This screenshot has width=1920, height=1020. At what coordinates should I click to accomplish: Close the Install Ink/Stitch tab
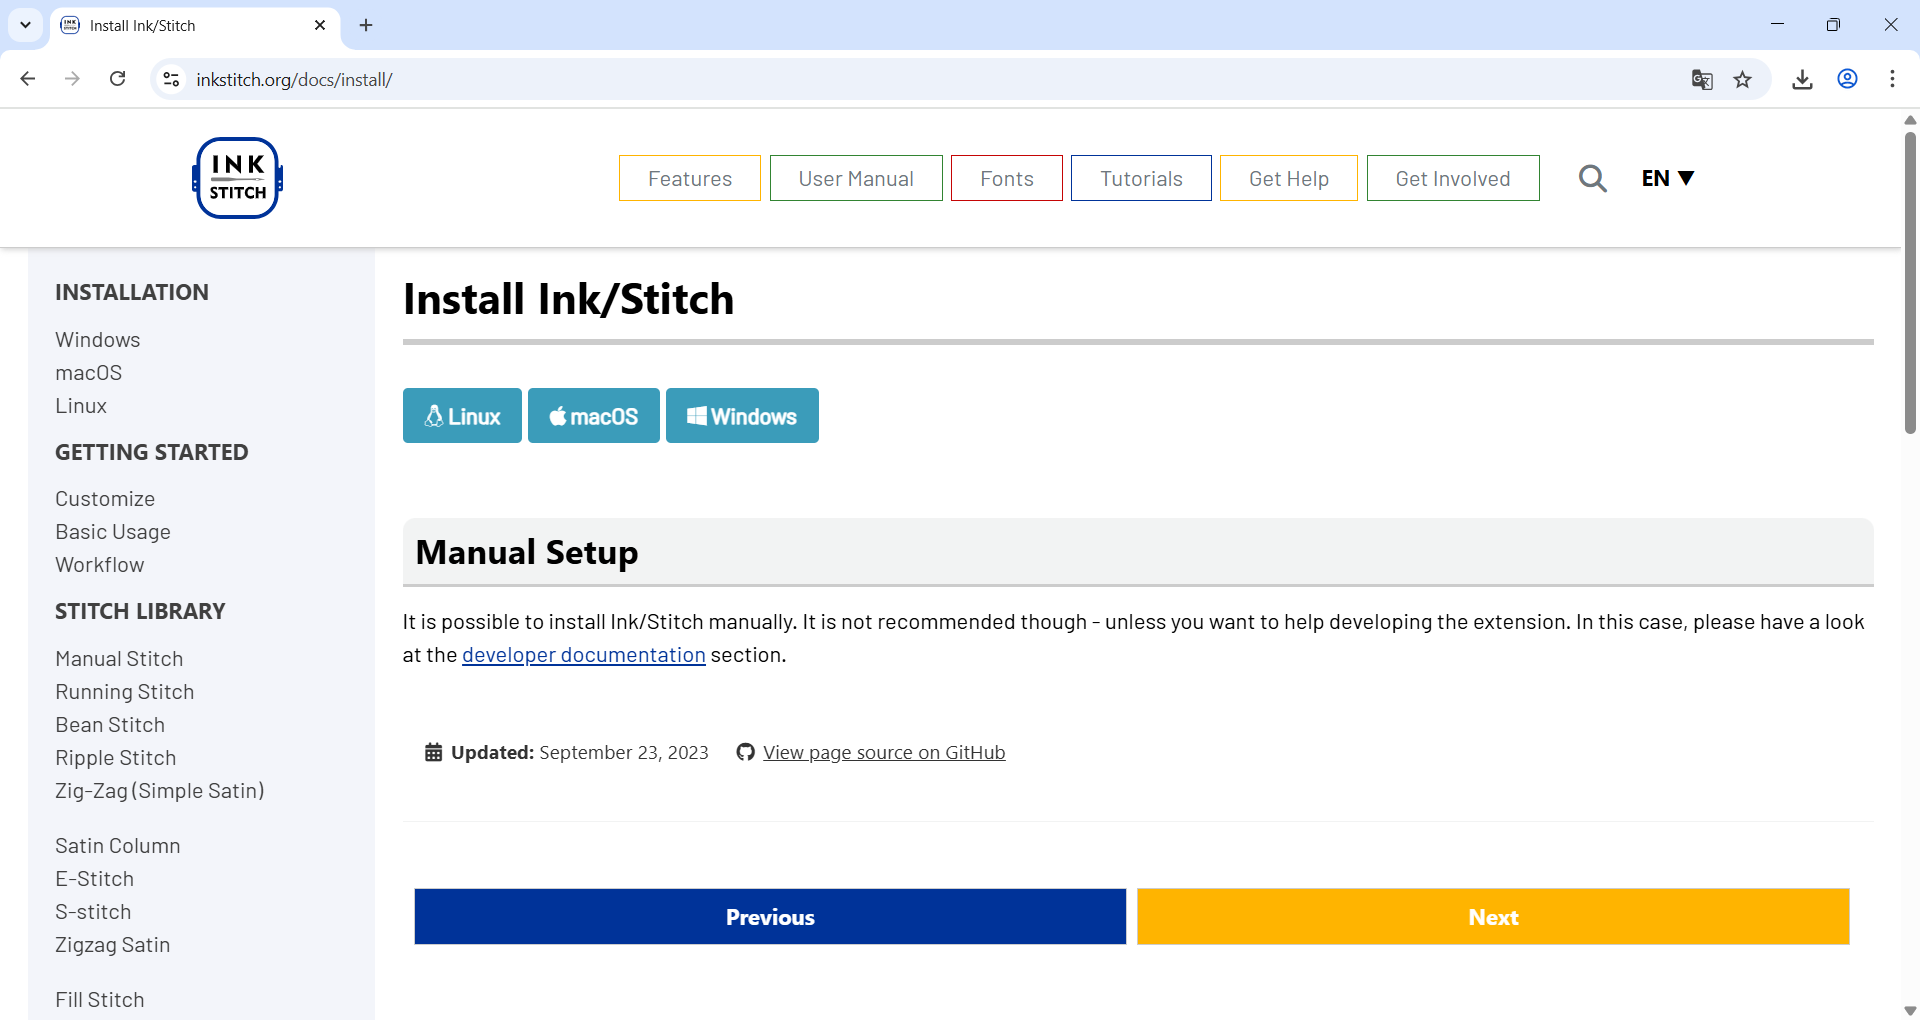point(320,25)
